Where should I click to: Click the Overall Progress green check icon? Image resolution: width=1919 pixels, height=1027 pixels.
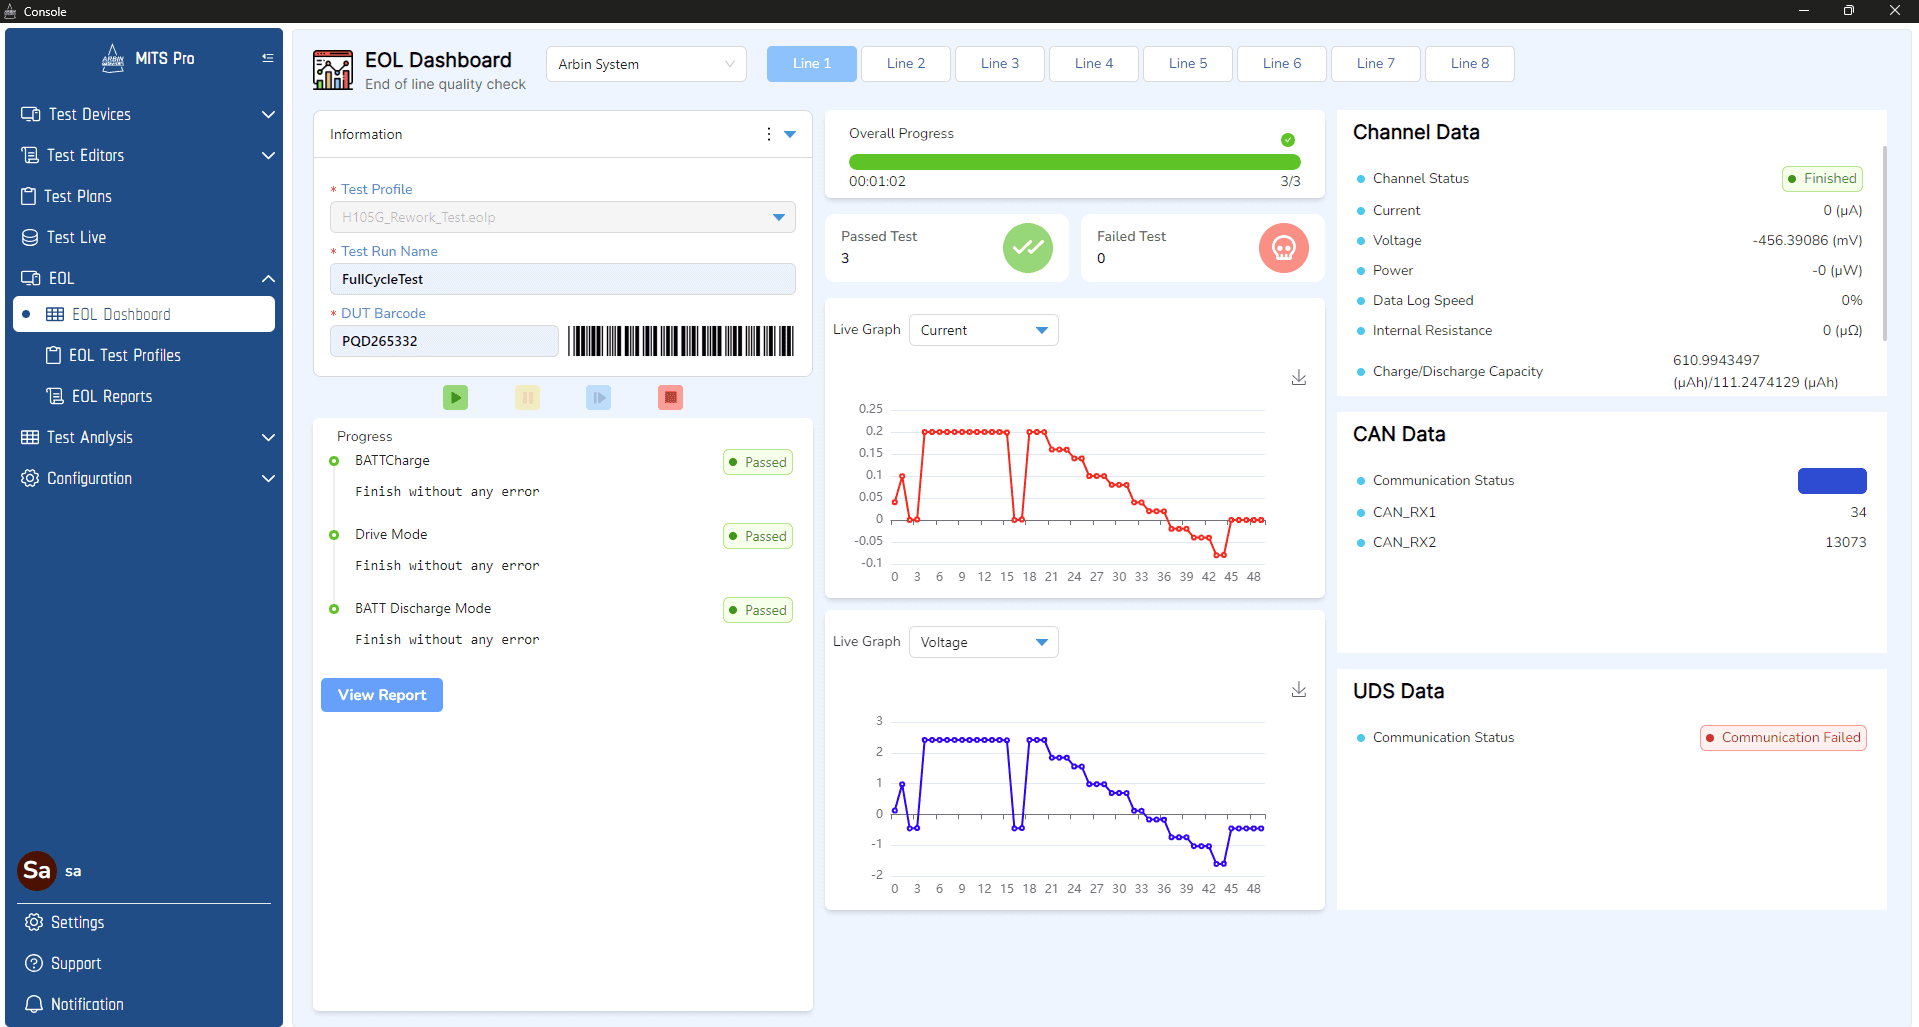[x=1288, y=140]
